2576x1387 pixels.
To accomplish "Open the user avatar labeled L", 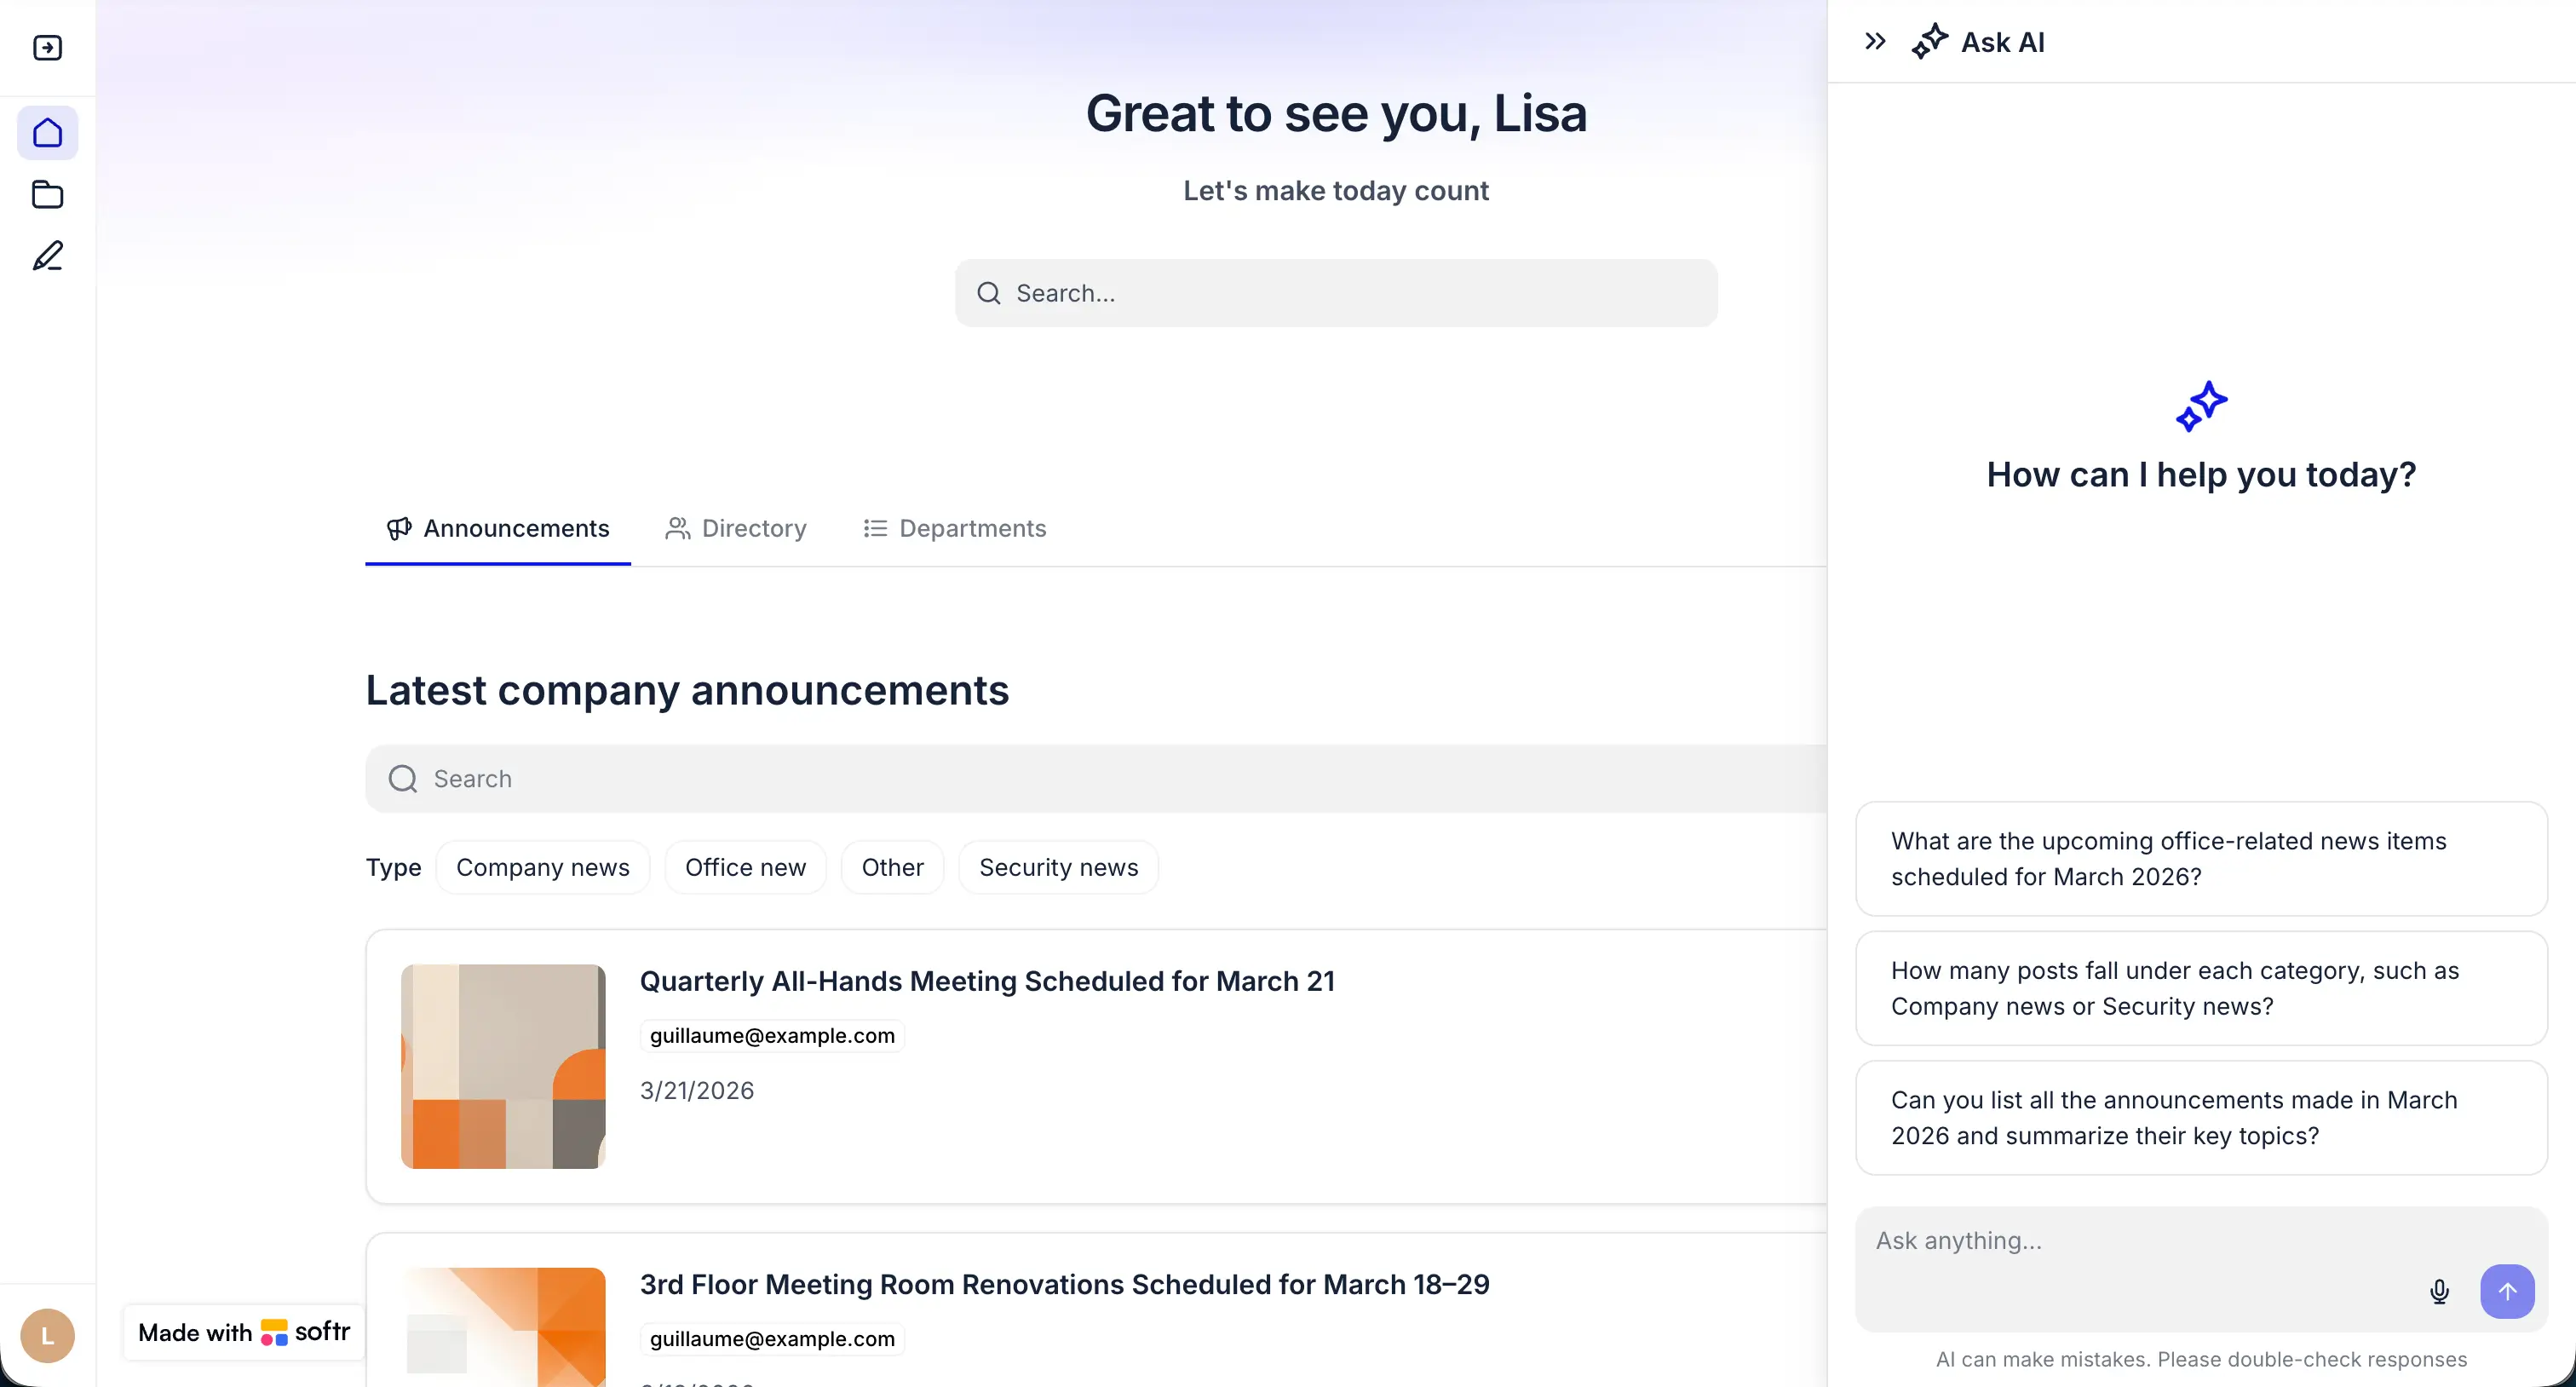I will [47, 1335].
